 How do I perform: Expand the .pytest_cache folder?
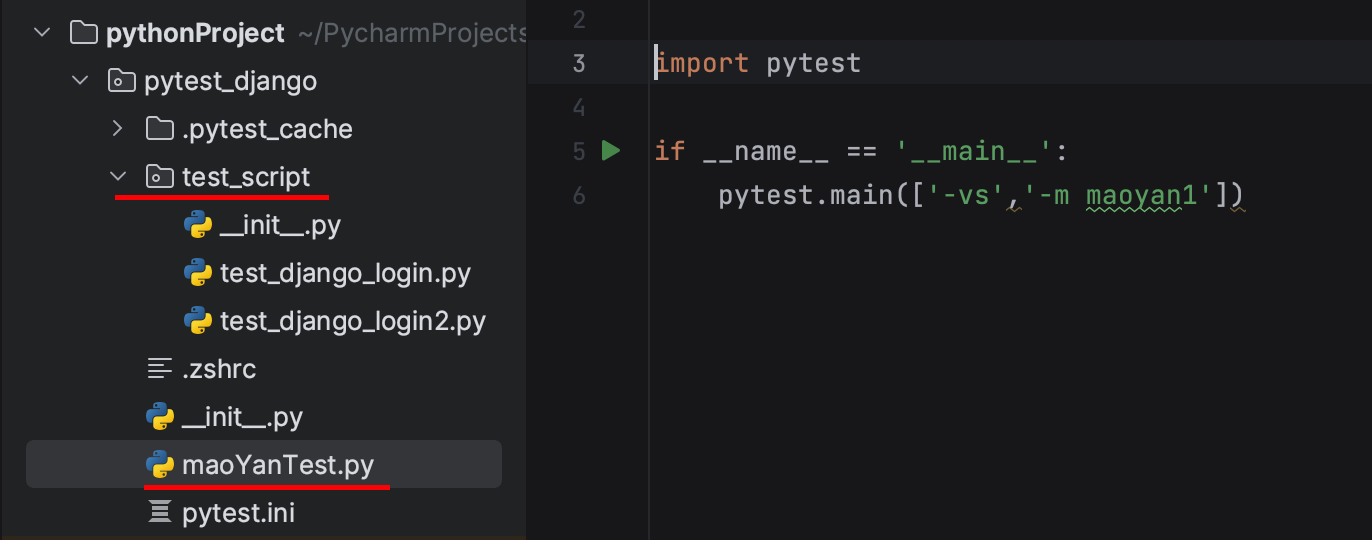point(118,129)
